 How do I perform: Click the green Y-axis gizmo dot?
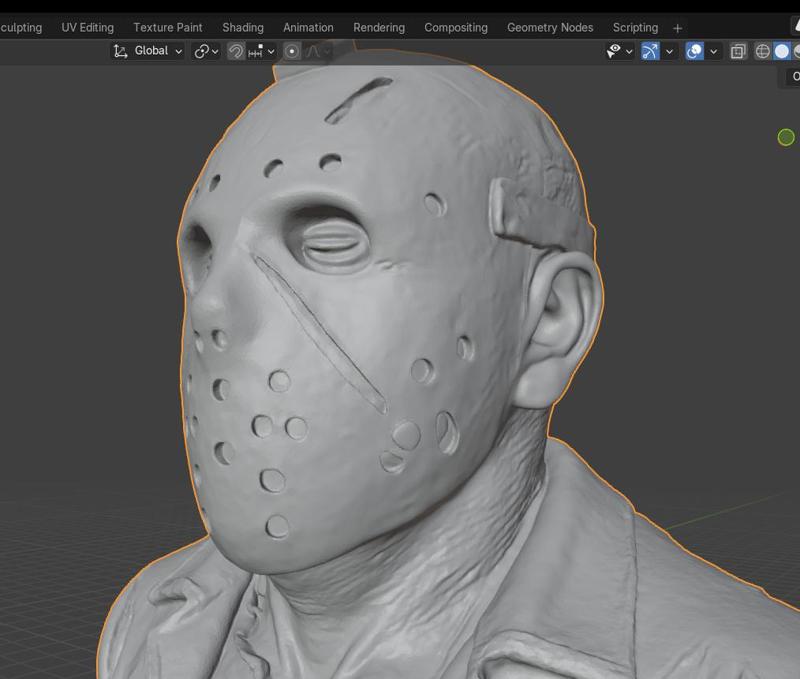click(x=786, y=137)
